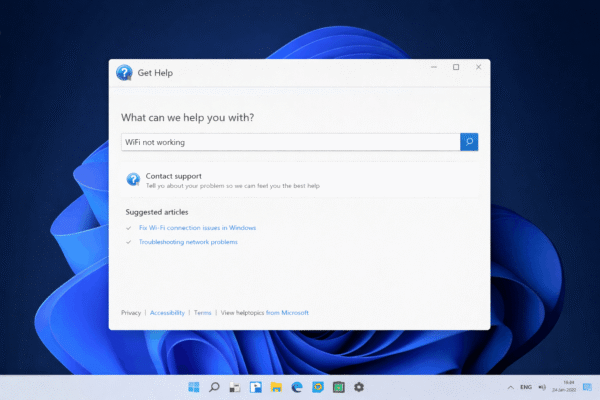Click the Privacy footer link

point(131,313)
